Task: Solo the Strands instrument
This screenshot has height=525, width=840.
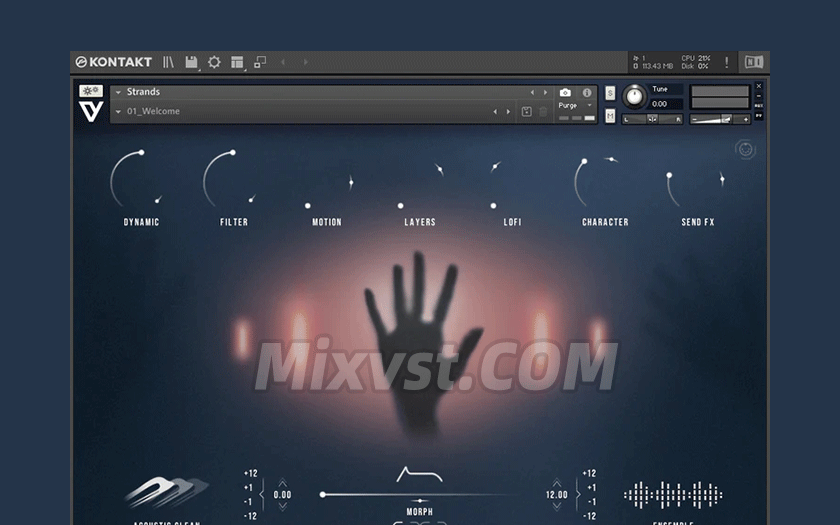Action: tap(610, 93)
